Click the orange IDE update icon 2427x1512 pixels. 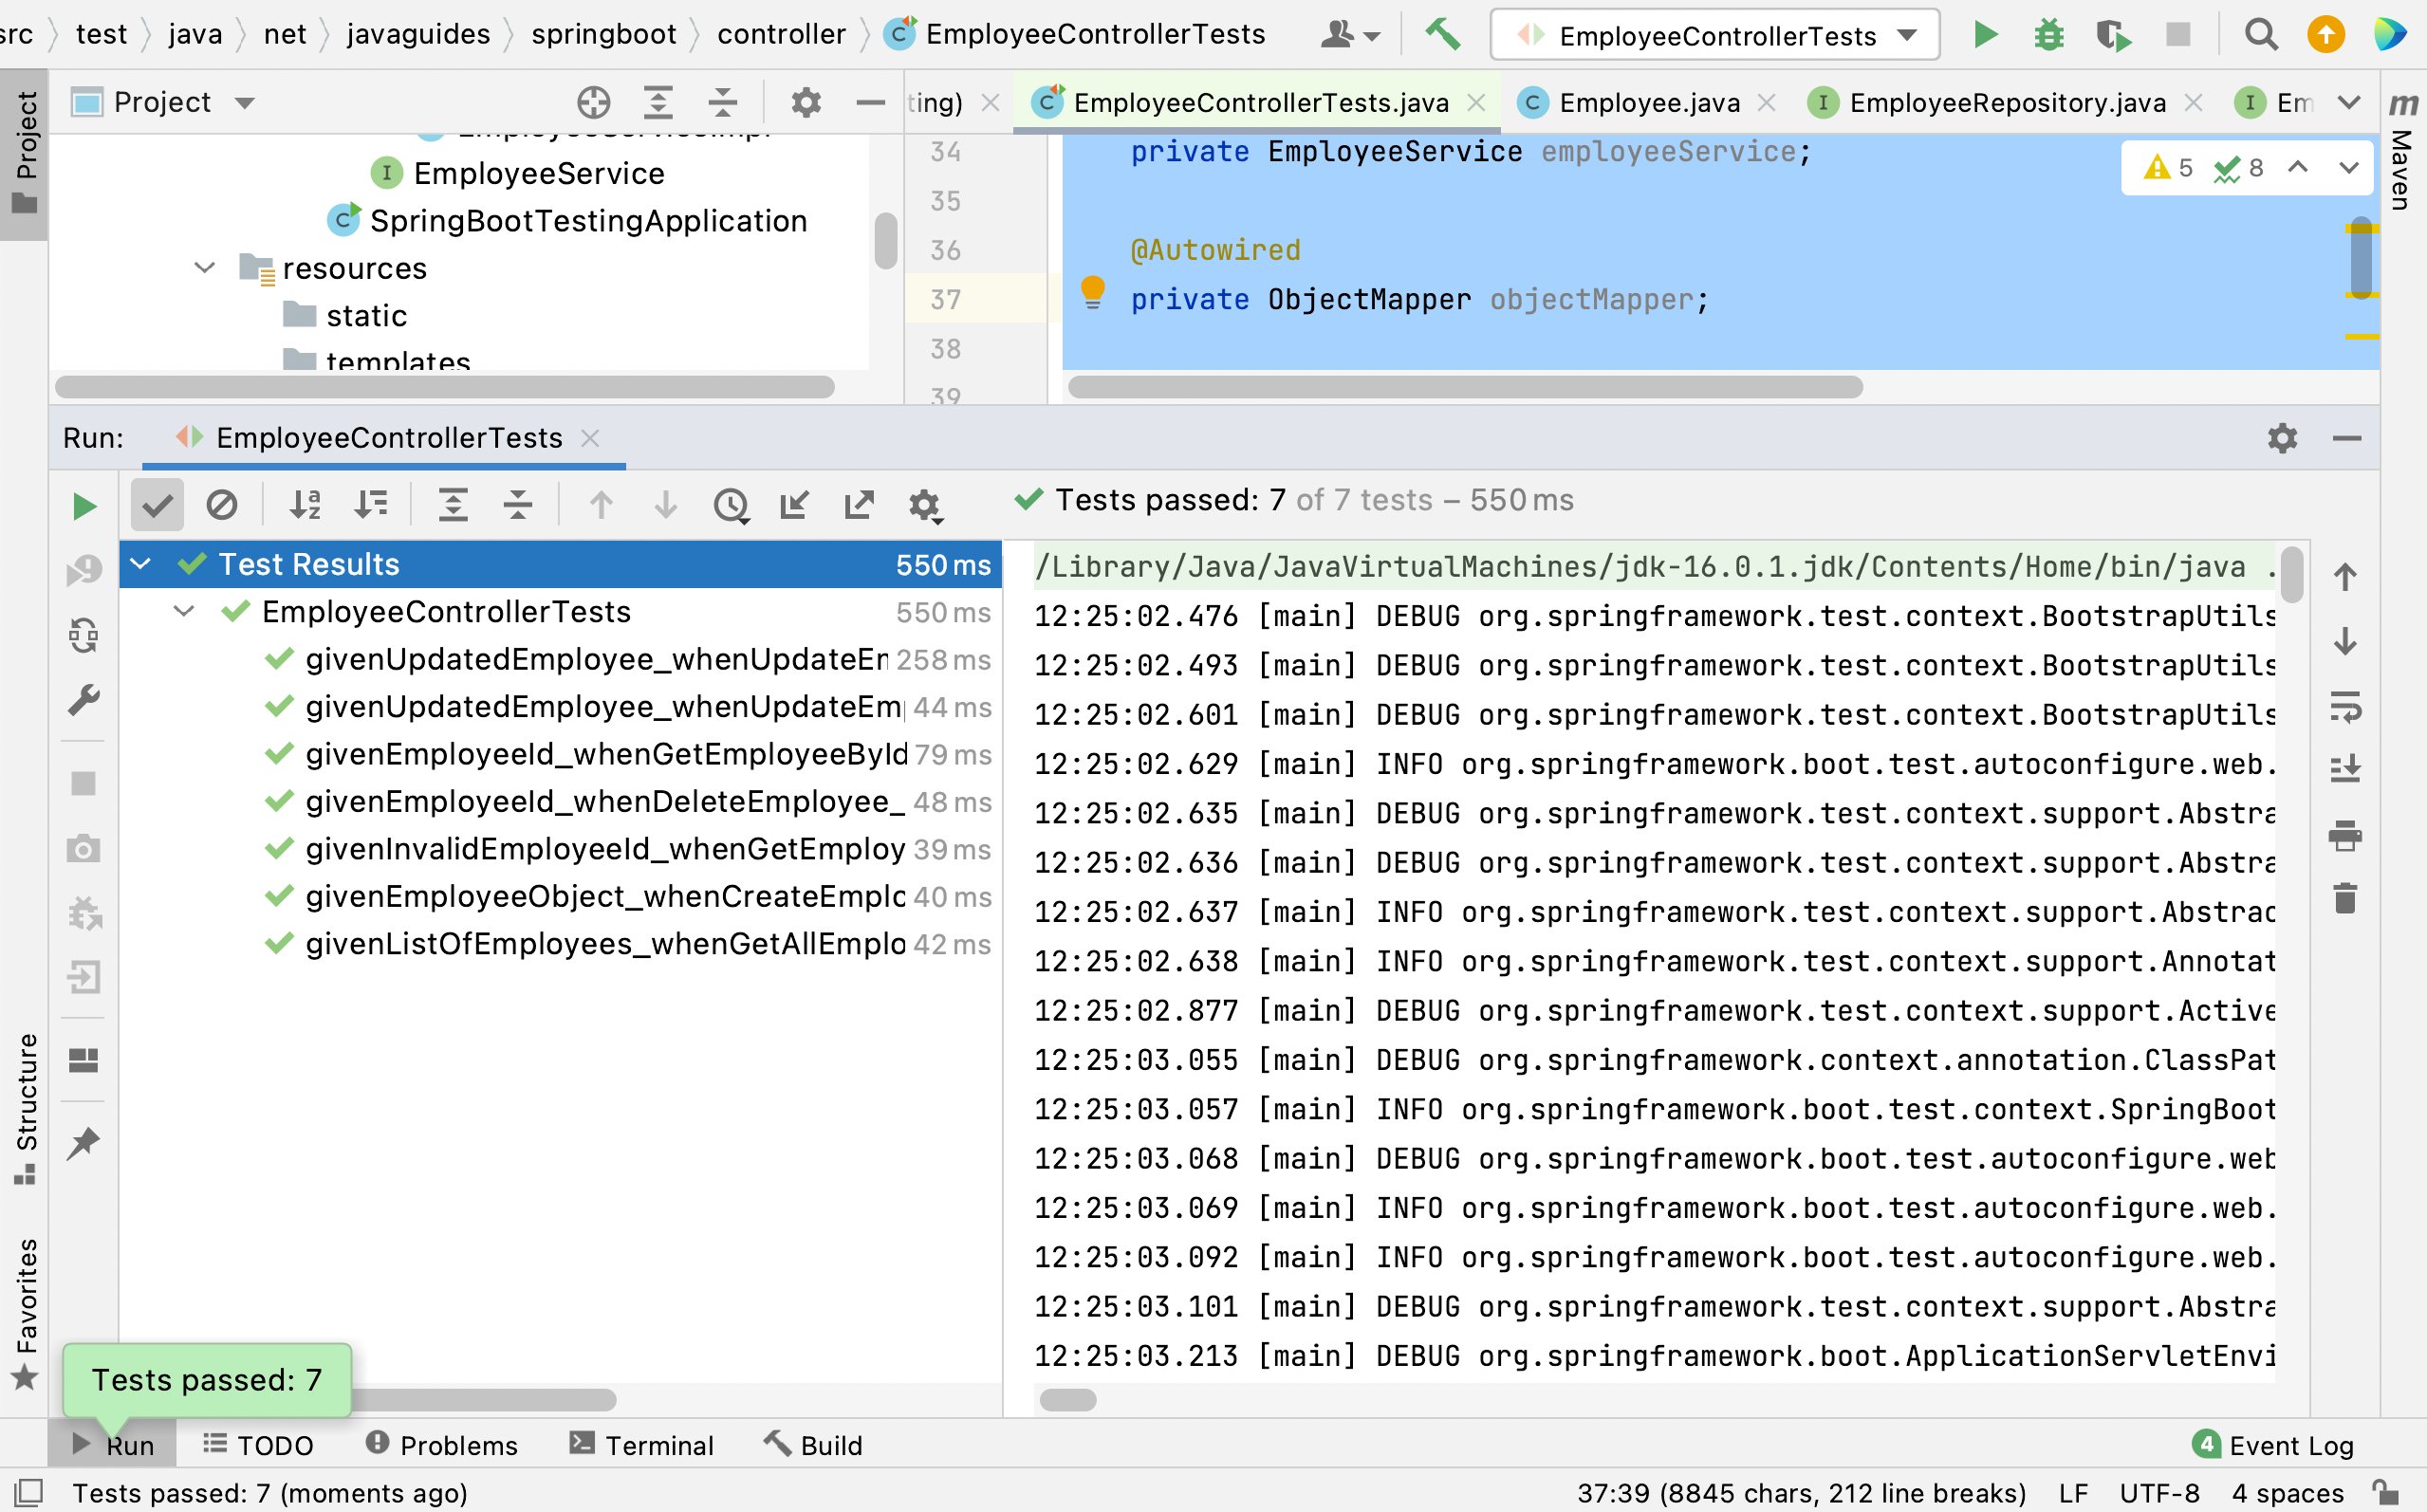2325,35
